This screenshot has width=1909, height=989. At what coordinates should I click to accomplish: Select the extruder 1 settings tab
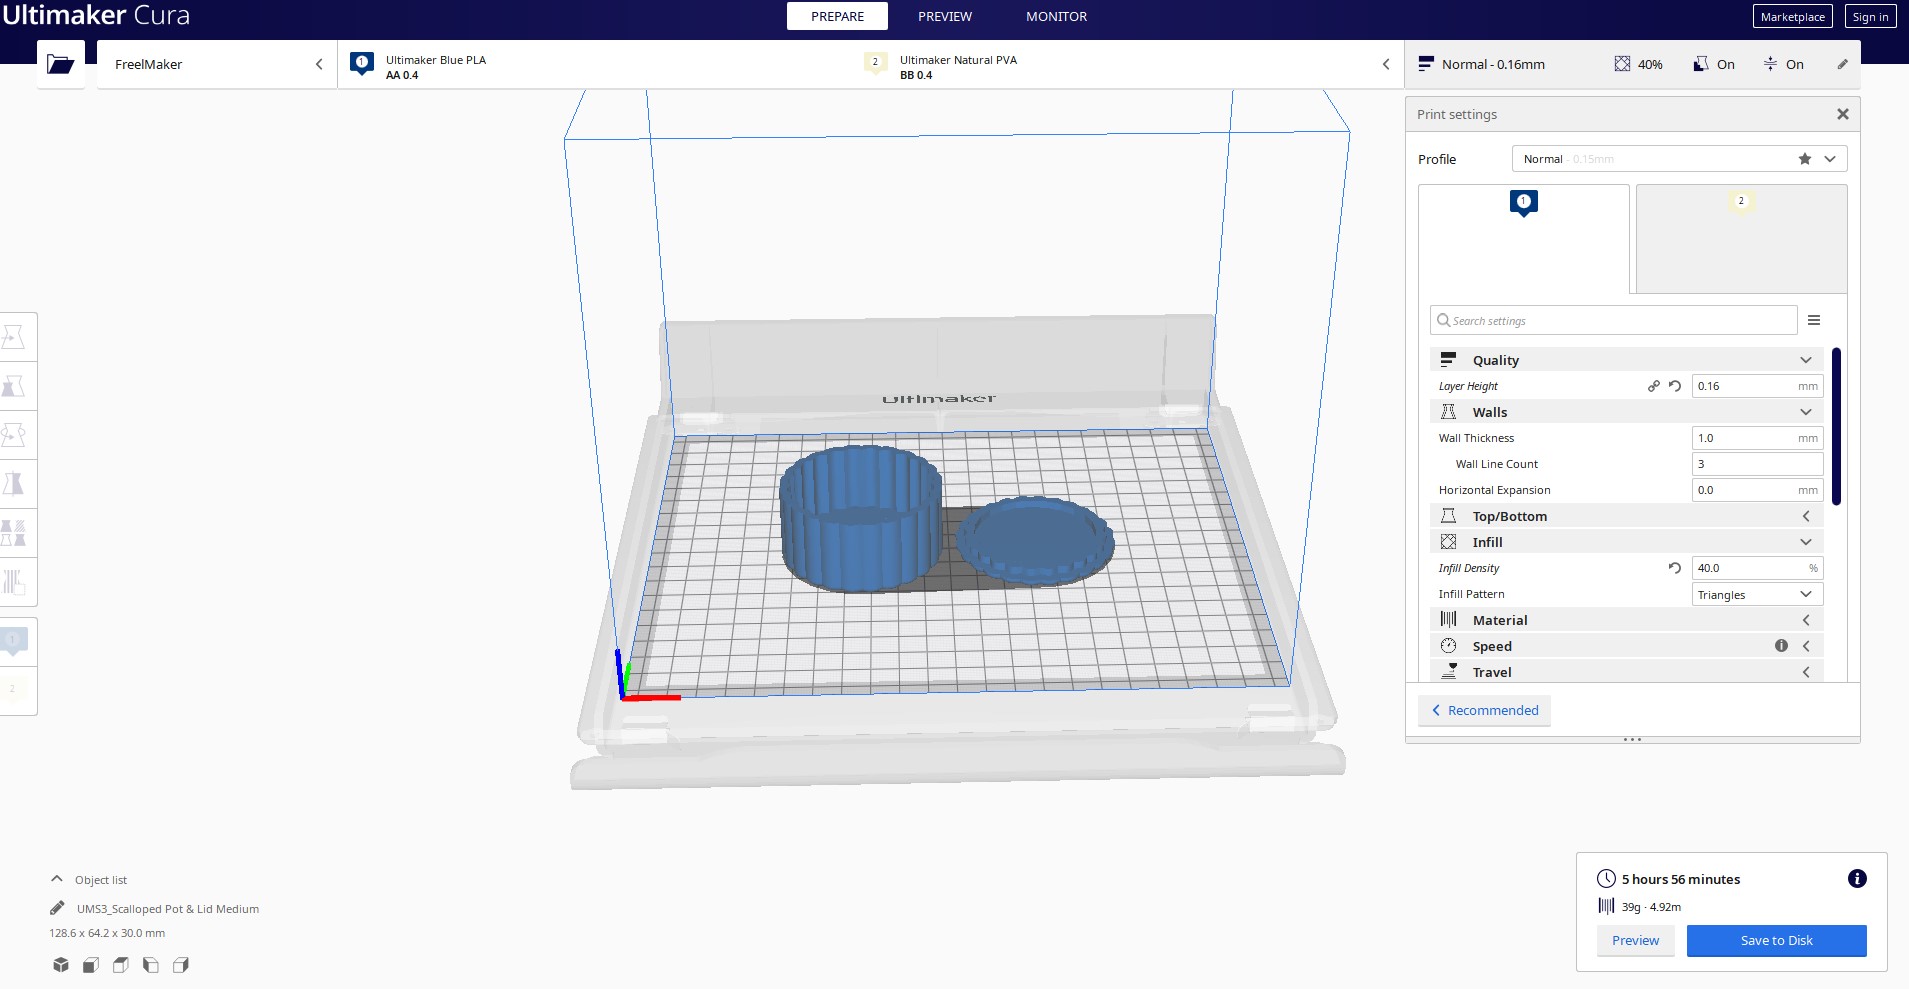tap(1524, 239)
